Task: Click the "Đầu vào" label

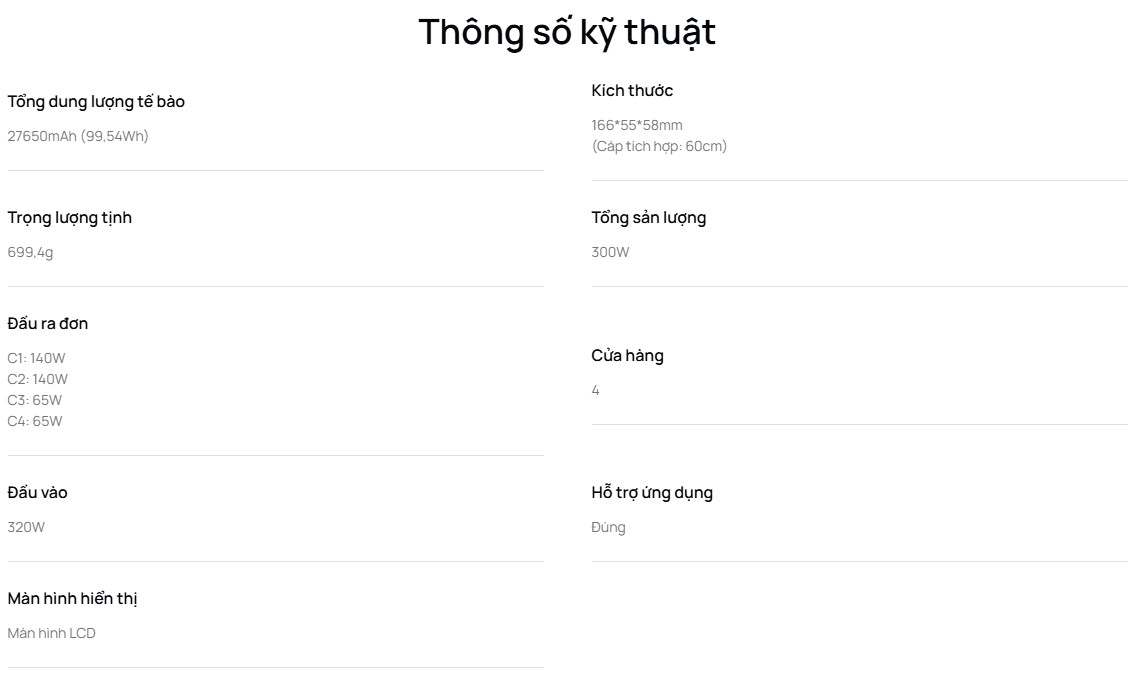Action: click(38, 493)
